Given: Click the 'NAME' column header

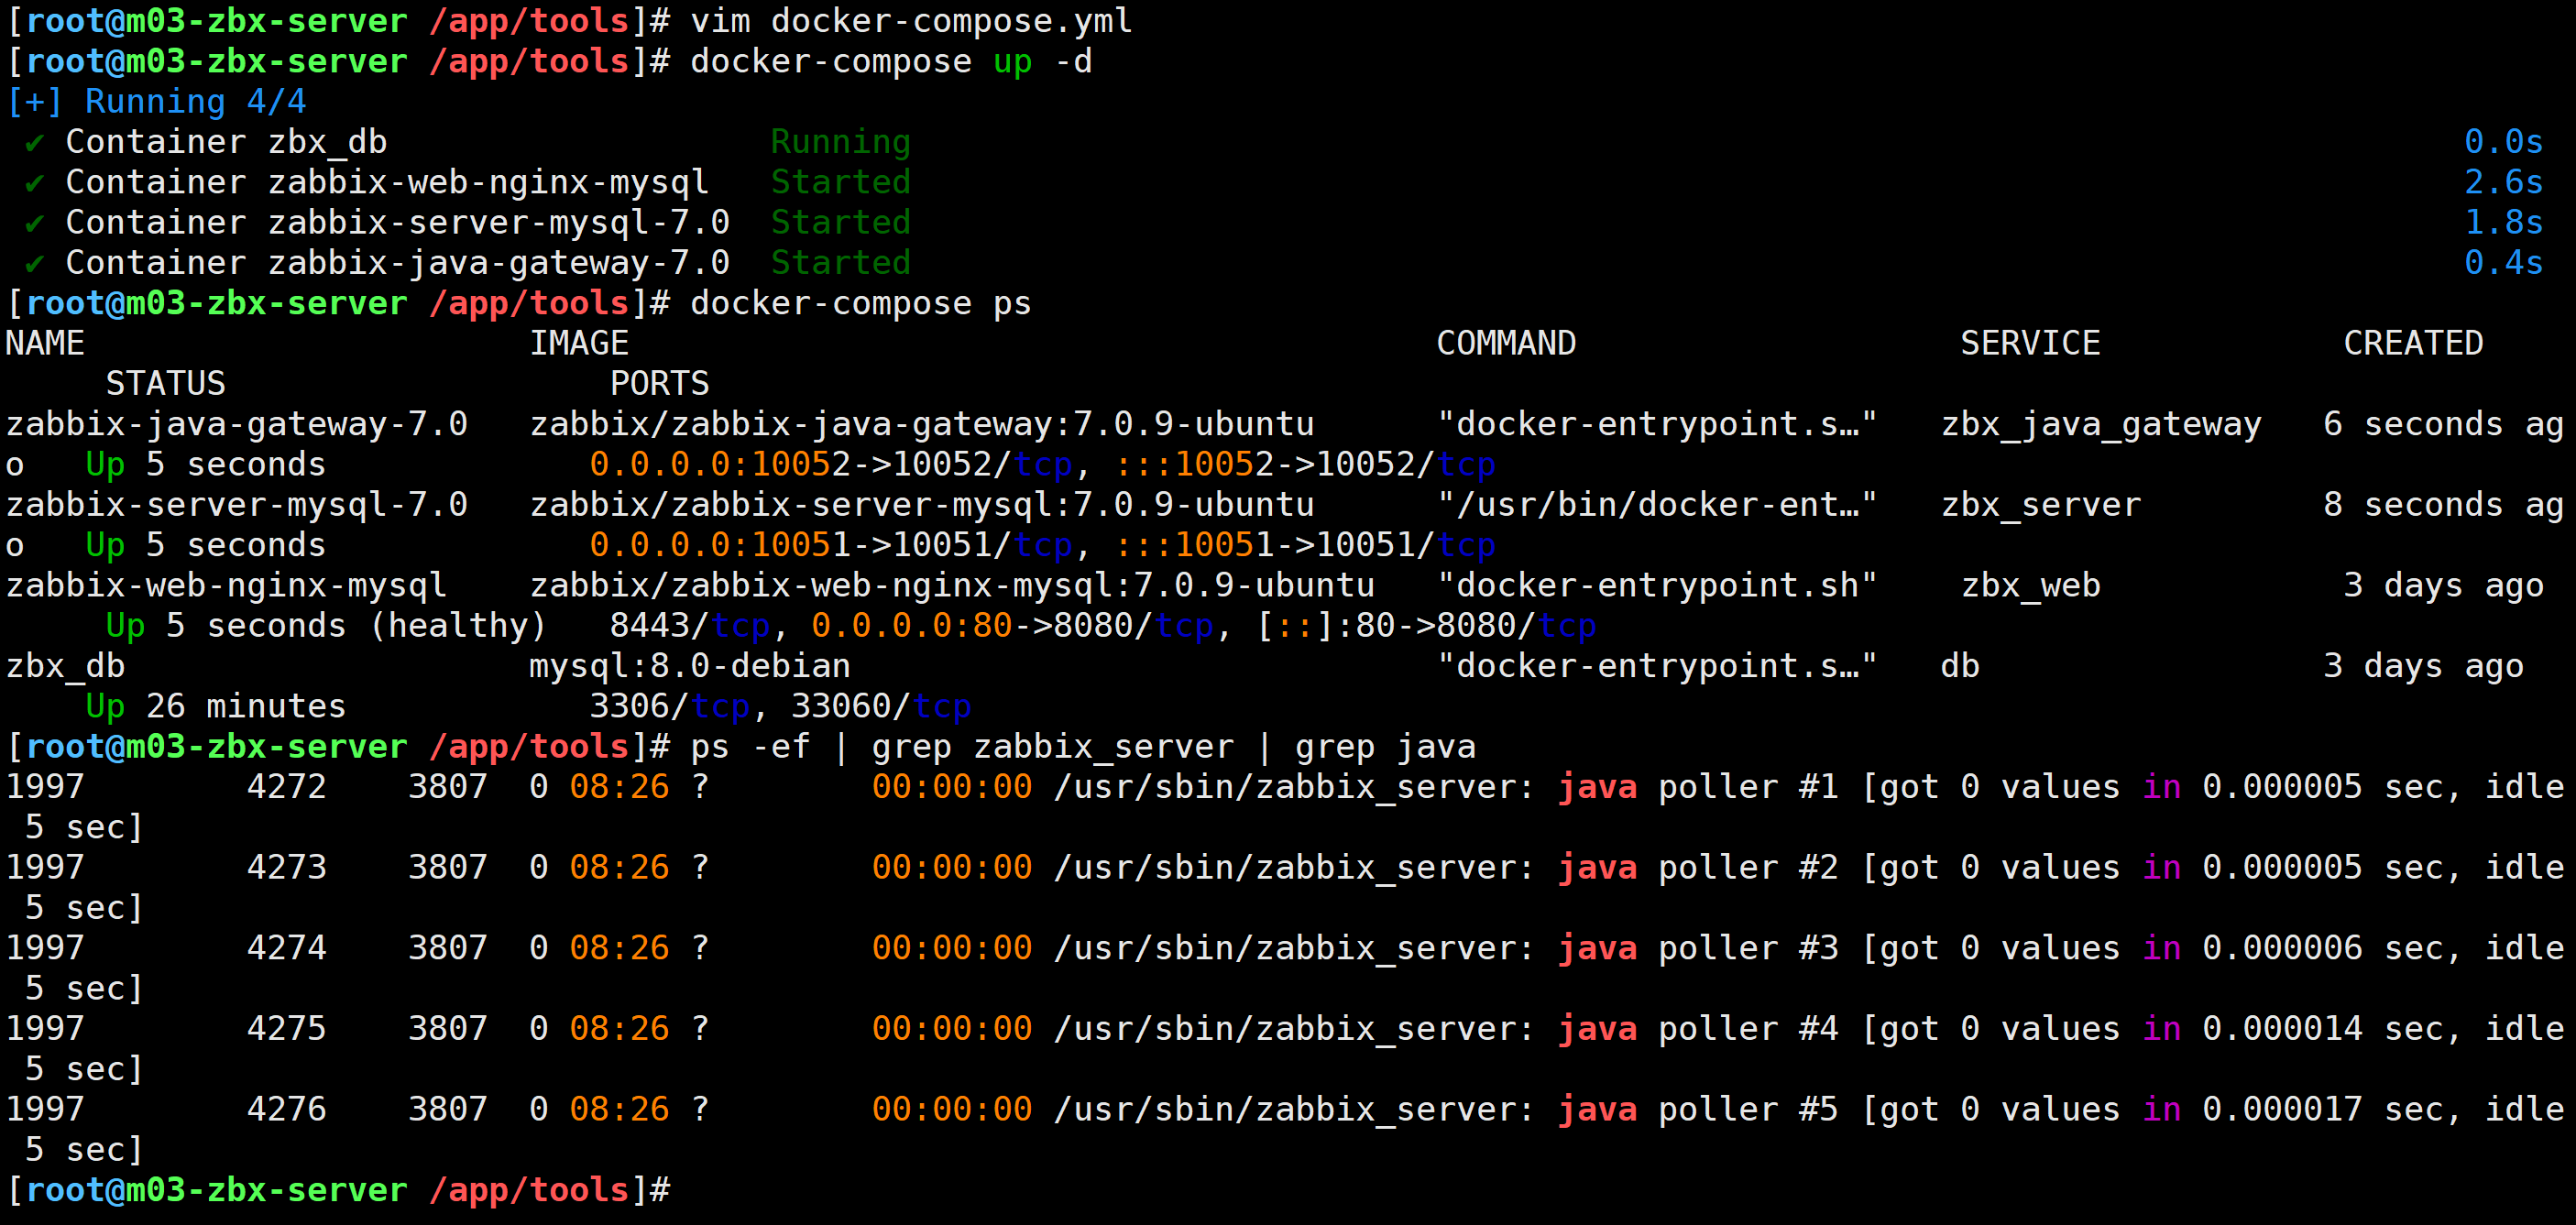Looking at the screenshot, I should [x=45, y=343].
